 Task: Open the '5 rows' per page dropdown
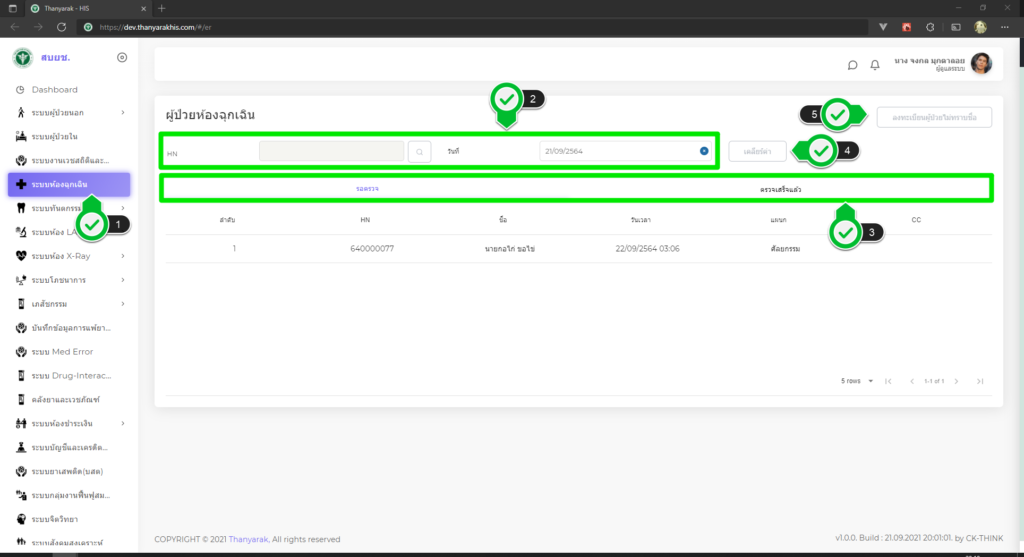(x=858, y=381)
